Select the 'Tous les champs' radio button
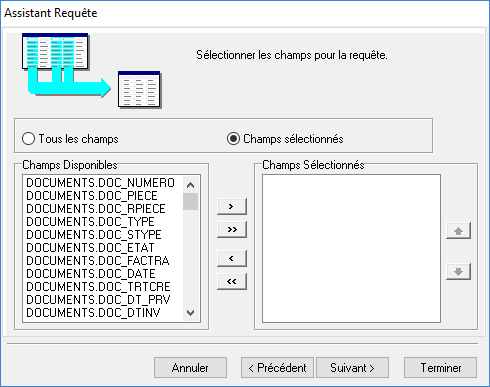 pos(29,139)
